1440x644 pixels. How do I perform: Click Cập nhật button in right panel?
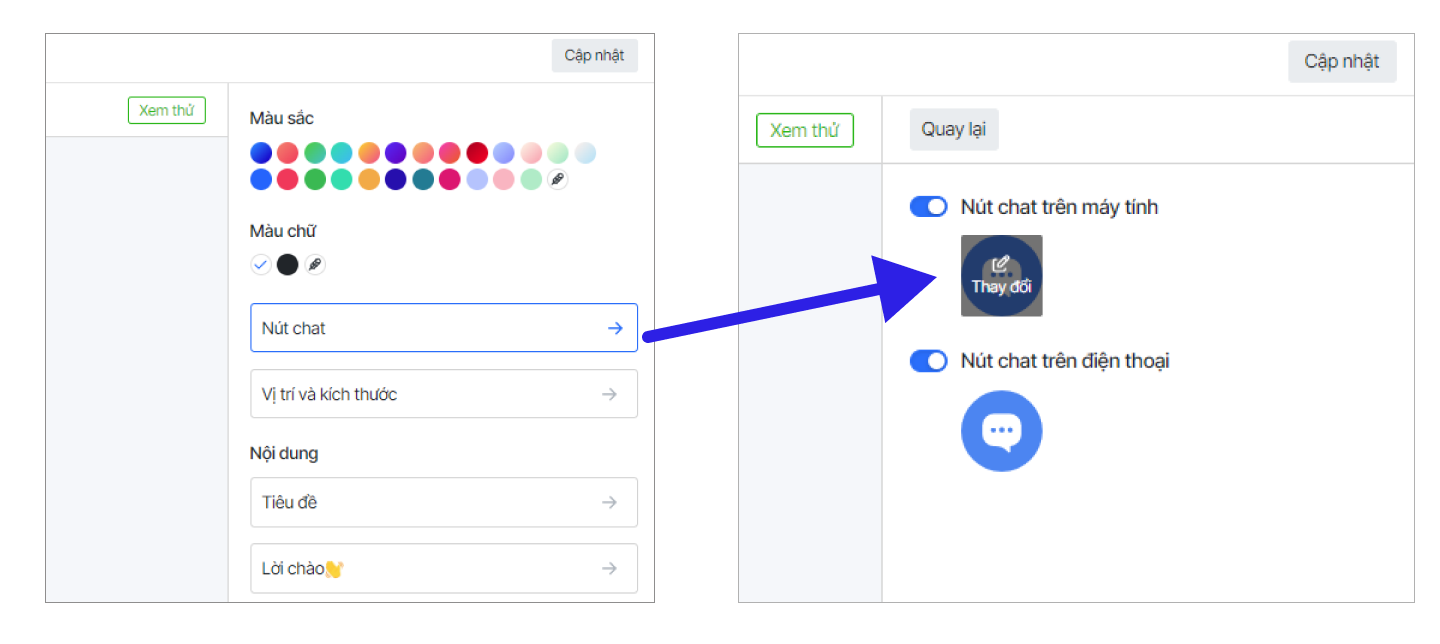point(1341,62)
